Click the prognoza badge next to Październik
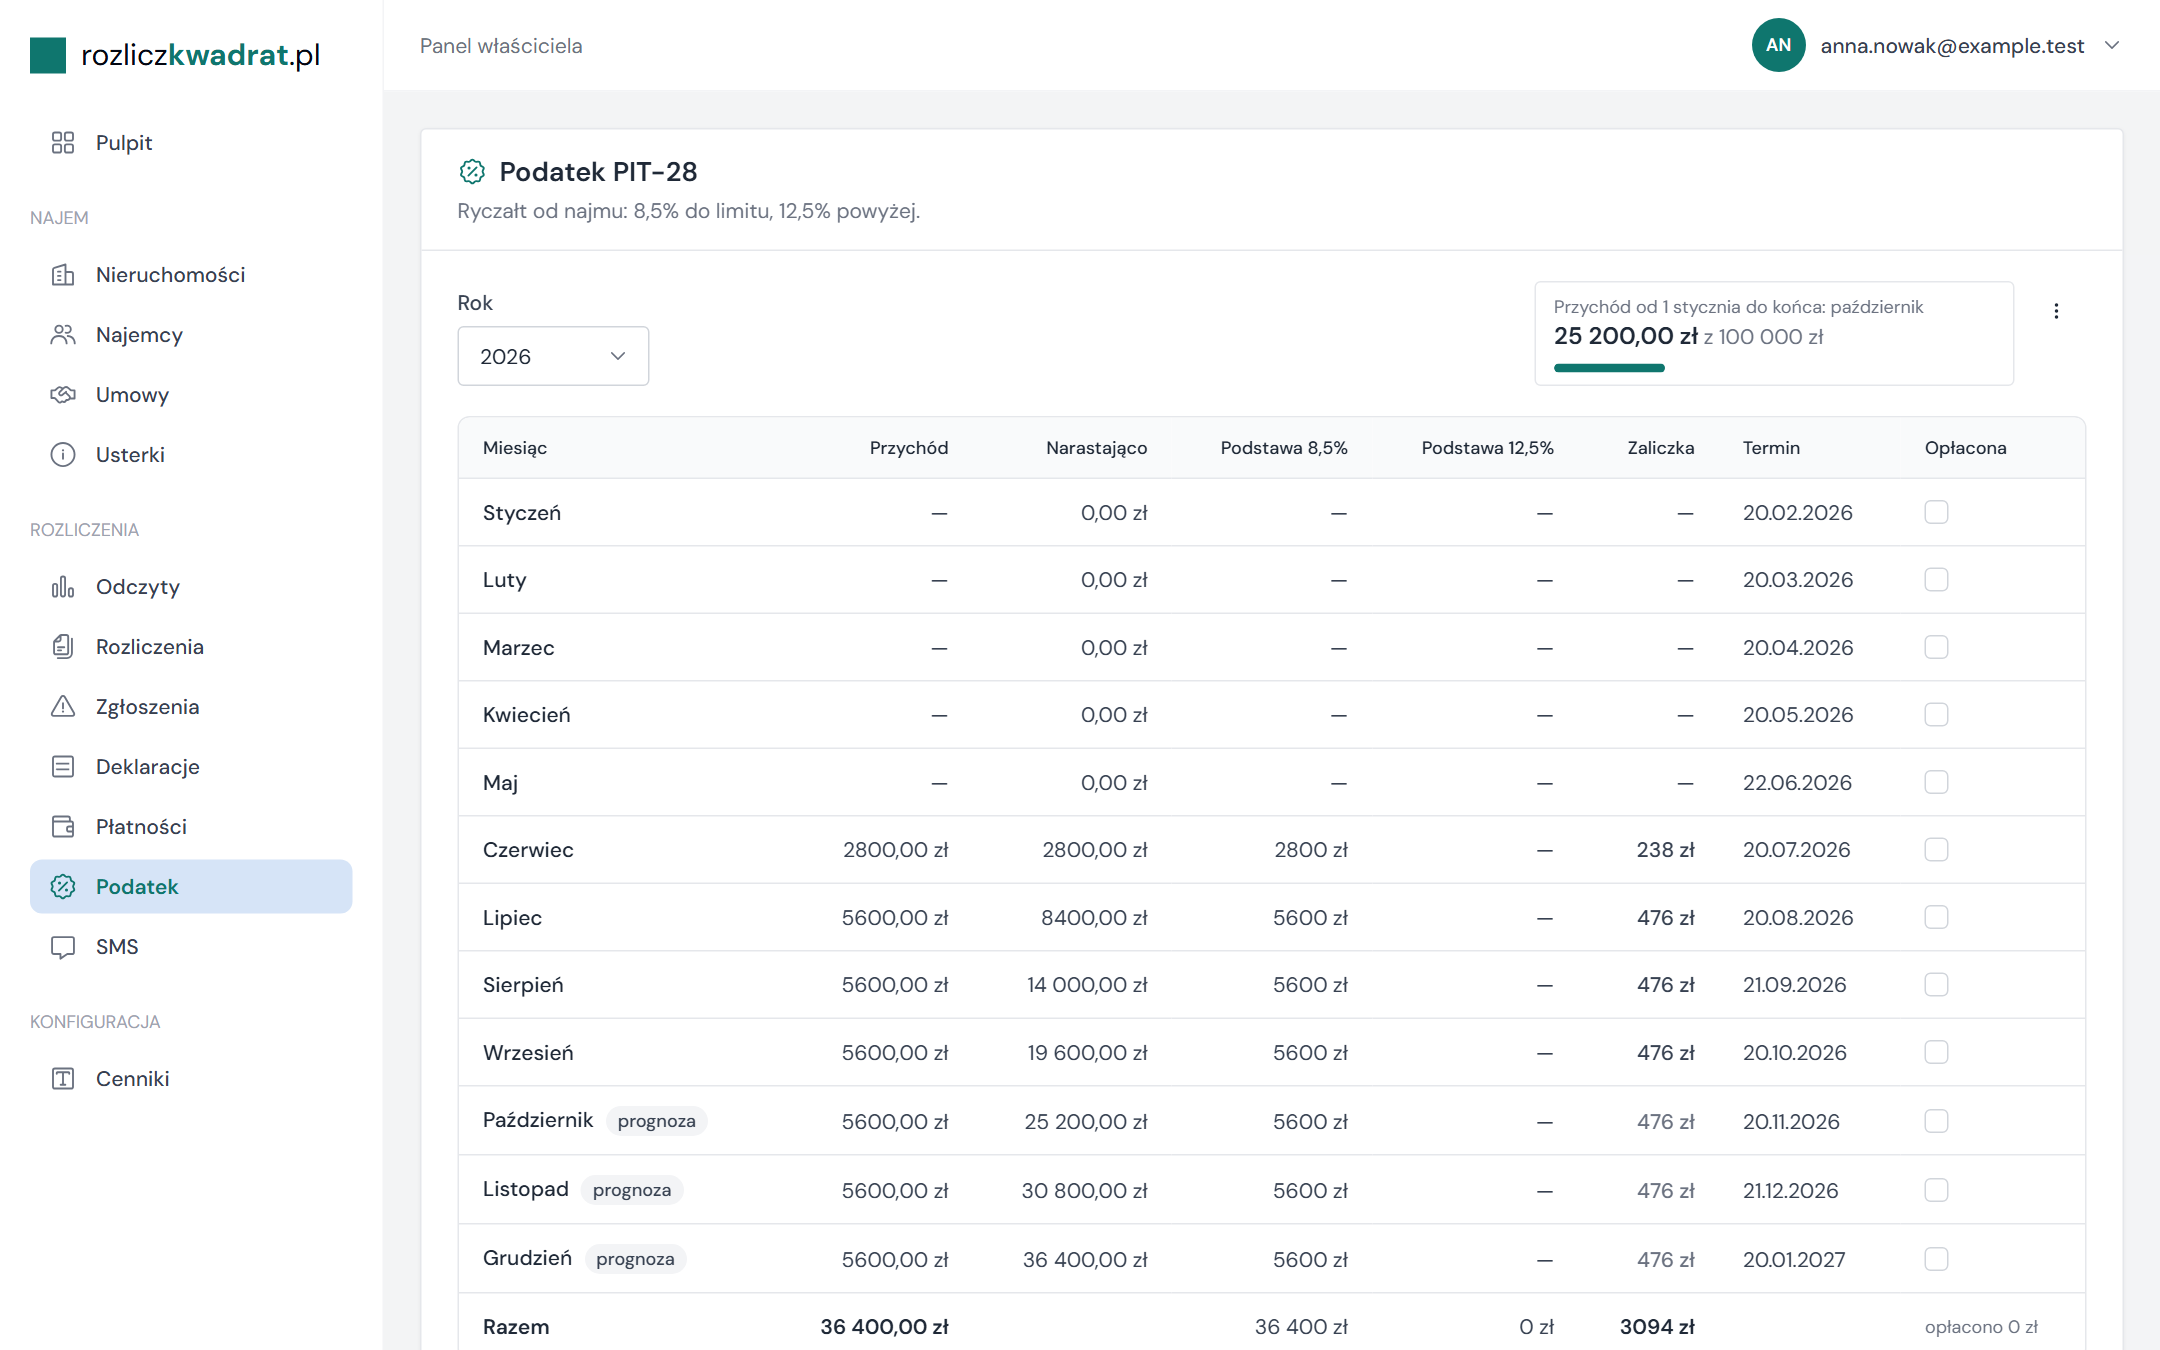This screenshot has height=1350, width=2160. 656,1121
